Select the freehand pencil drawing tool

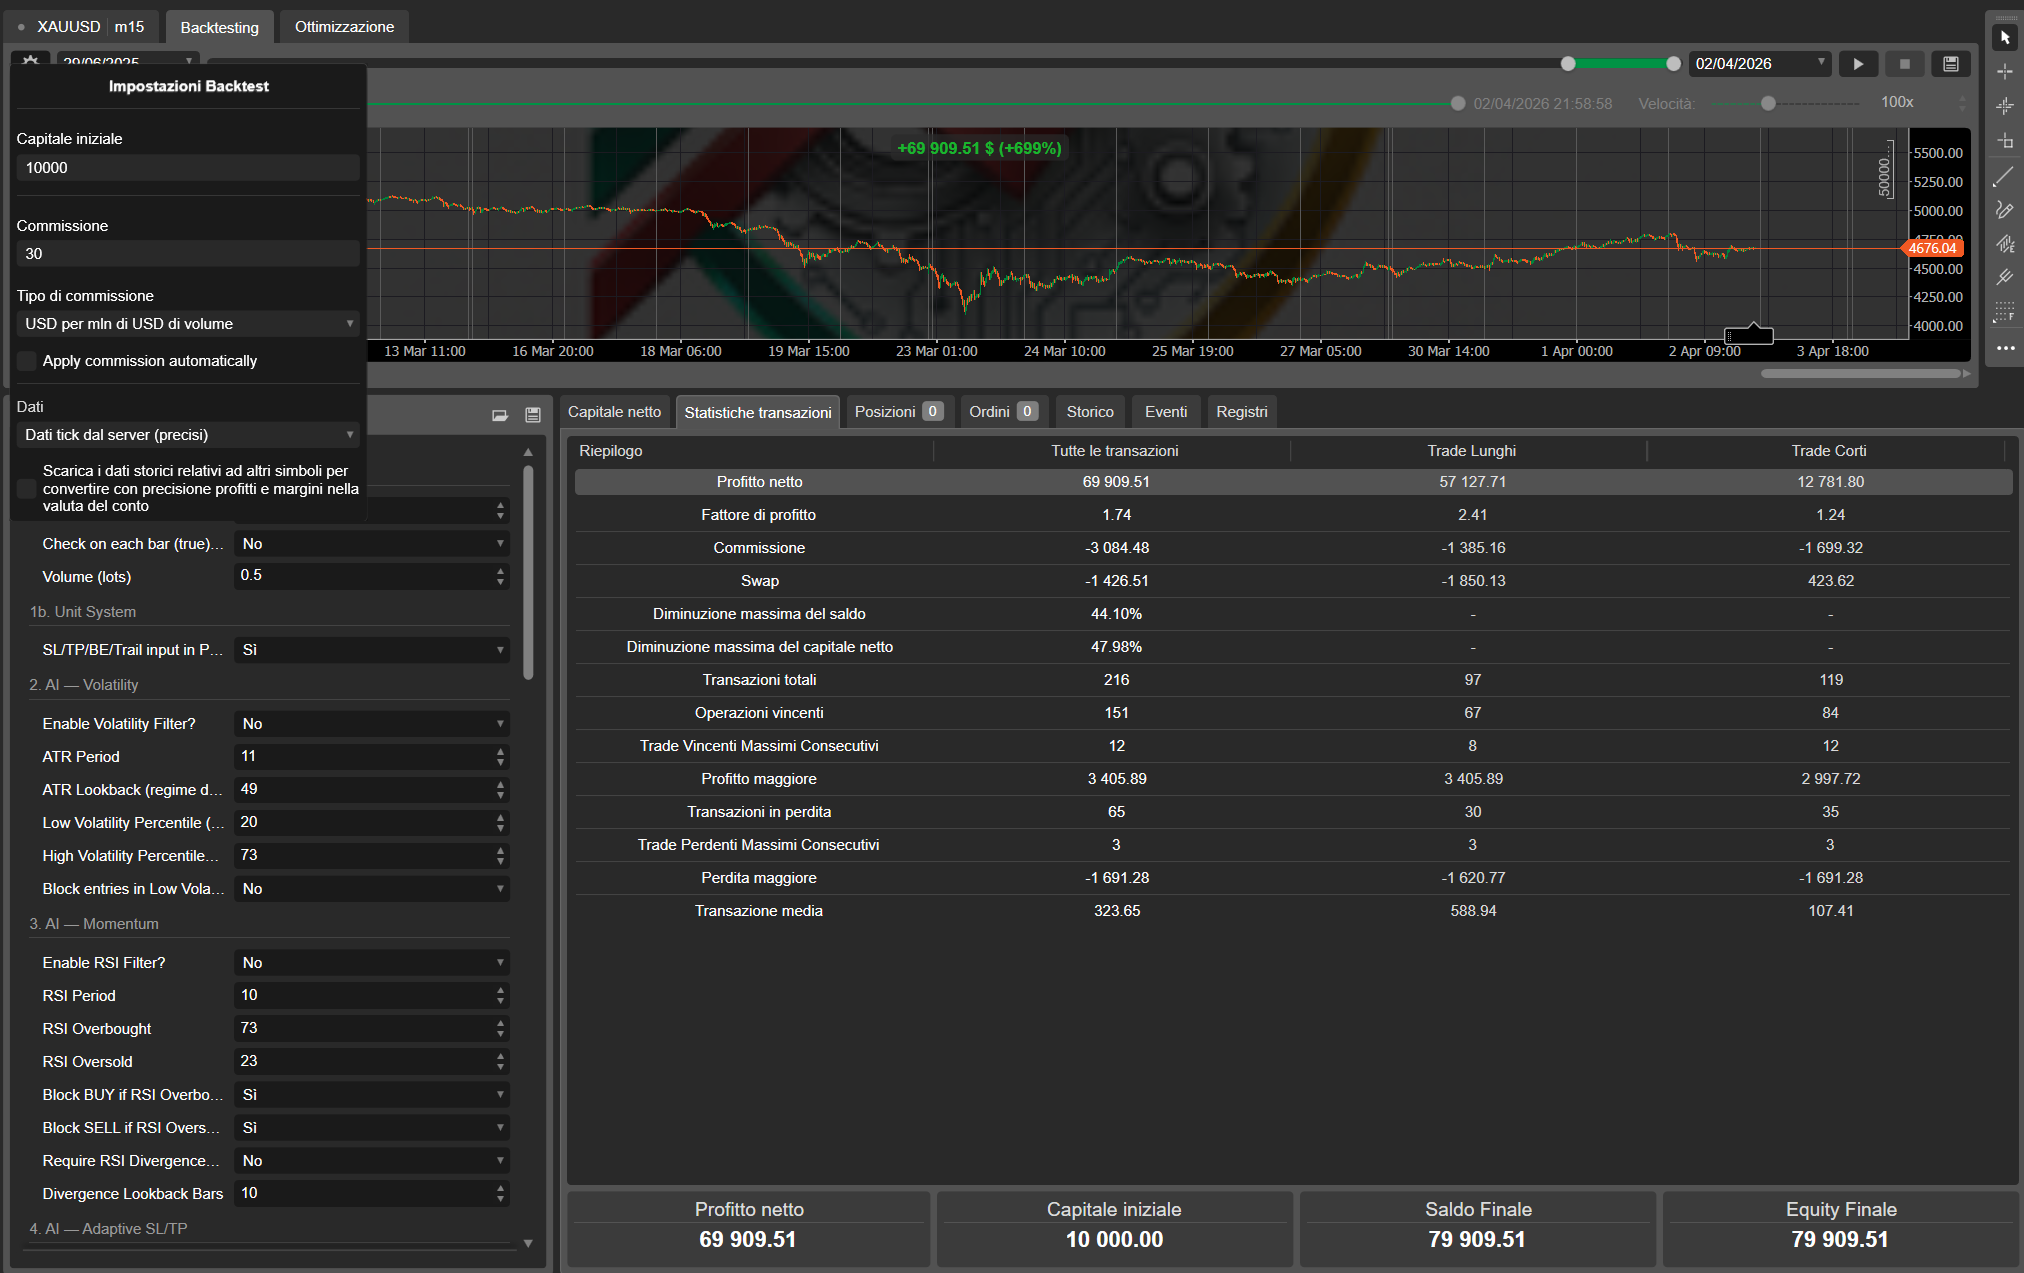[2004, 210]
